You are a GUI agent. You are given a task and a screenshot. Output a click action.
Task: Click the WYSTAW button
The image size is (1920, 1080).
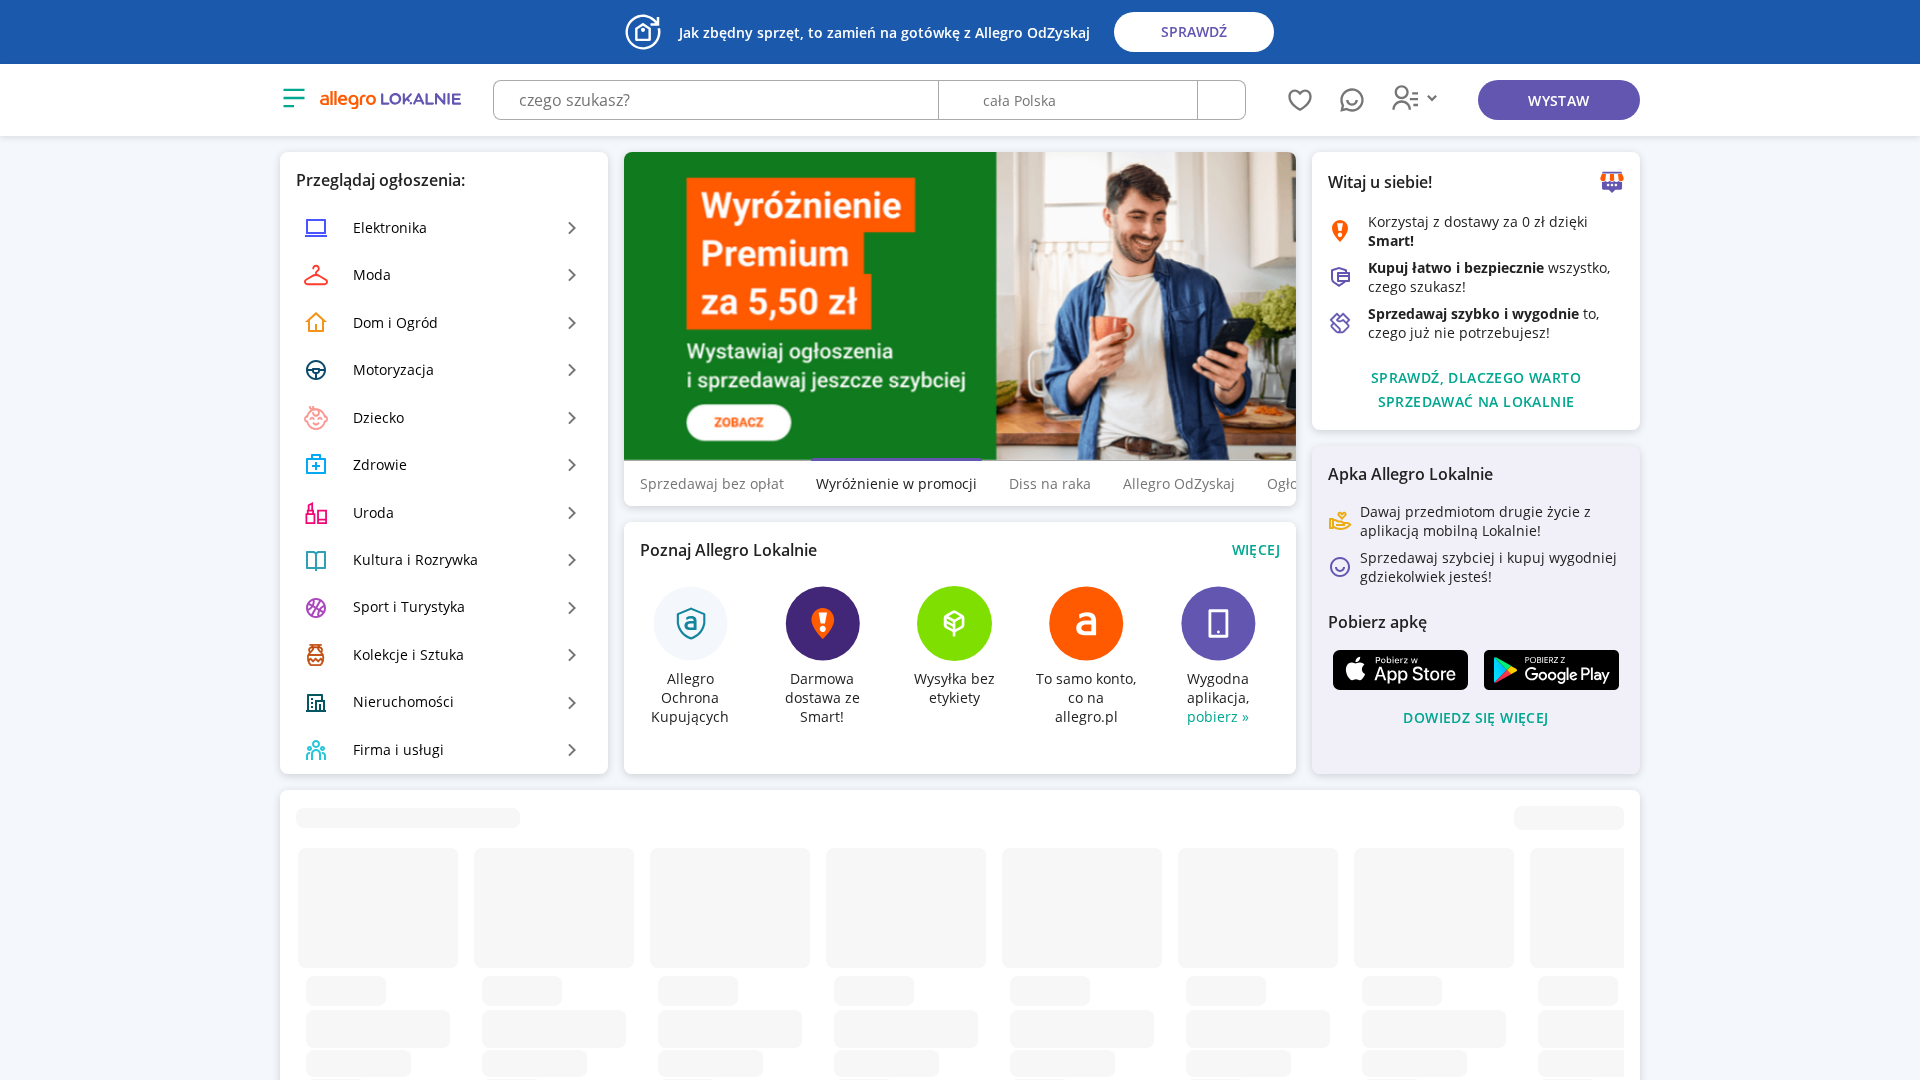(1558, 100)
